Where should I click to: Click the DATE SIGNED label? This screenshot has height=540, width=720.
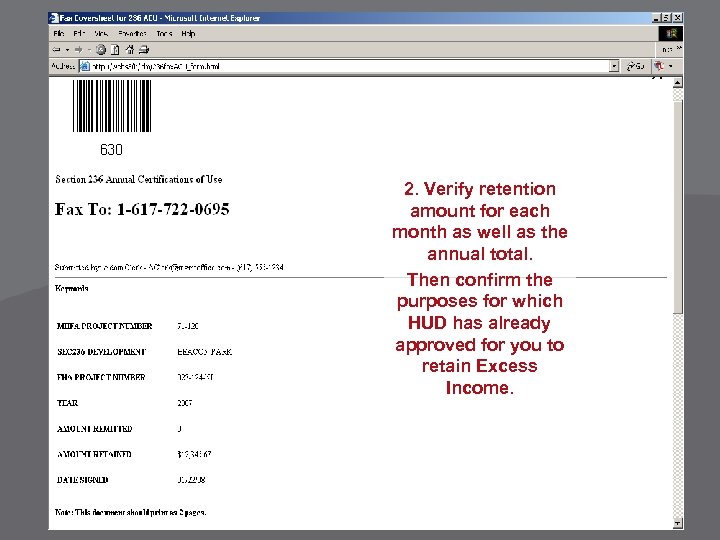(83, 480)
